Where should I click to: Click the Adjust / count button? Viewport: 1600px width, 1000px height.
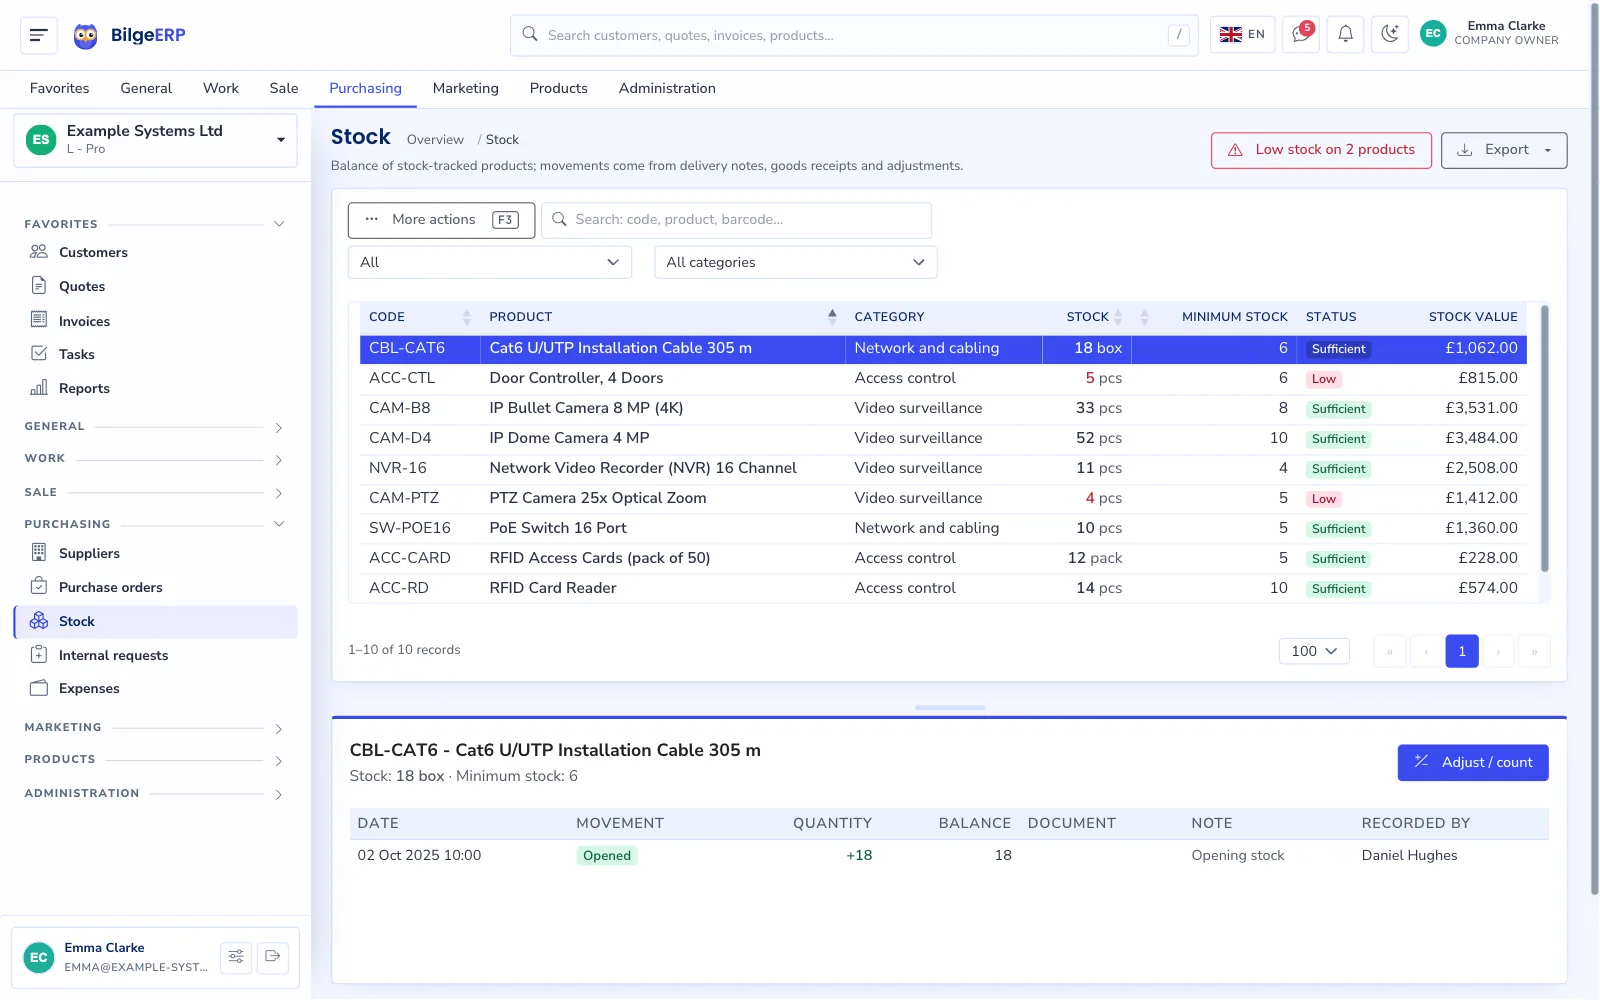point(1473,762)
